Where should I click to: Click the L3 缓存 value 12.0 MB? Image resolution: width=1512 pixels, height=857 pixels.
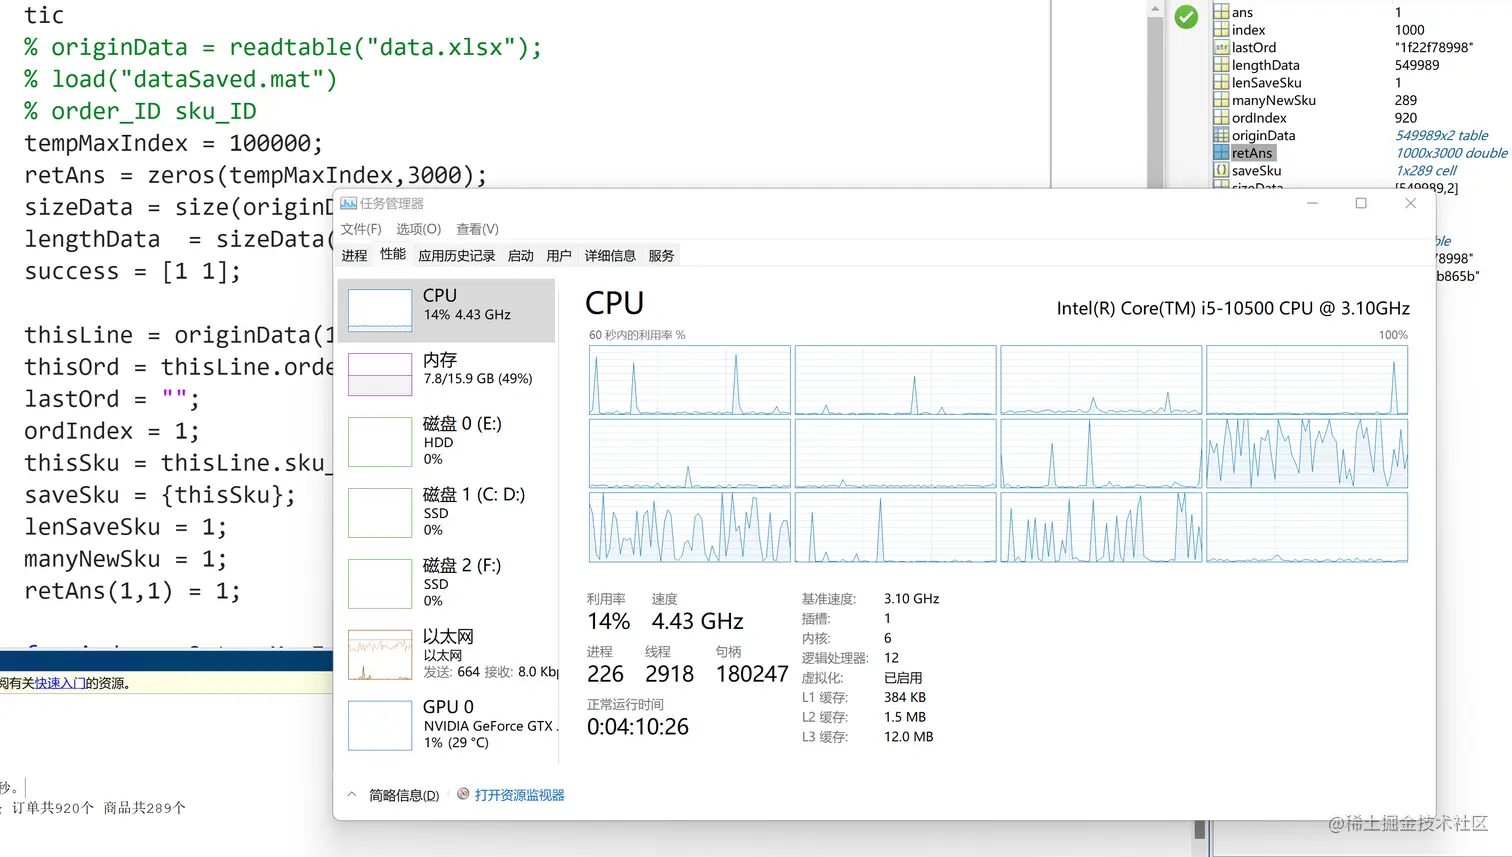[x=908, y=737]
